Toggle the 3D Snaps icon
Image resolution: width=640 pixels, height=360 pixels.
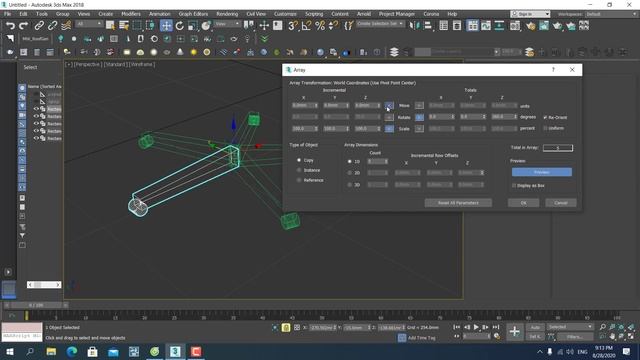(x=293, y=26)
